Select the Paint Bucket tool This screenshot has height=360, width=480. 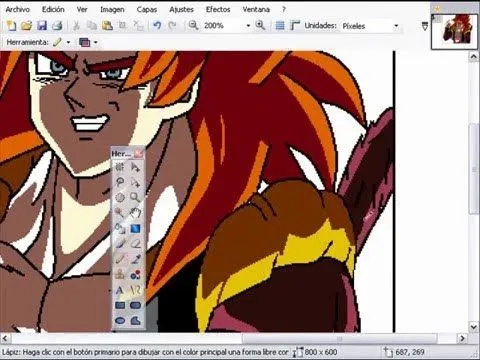[120, 228]
